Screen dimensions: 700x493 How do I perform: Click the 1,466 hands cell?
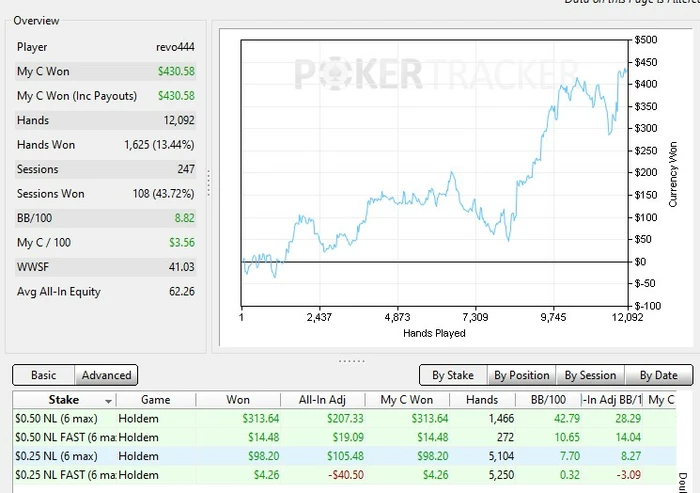tap(501, 418)
